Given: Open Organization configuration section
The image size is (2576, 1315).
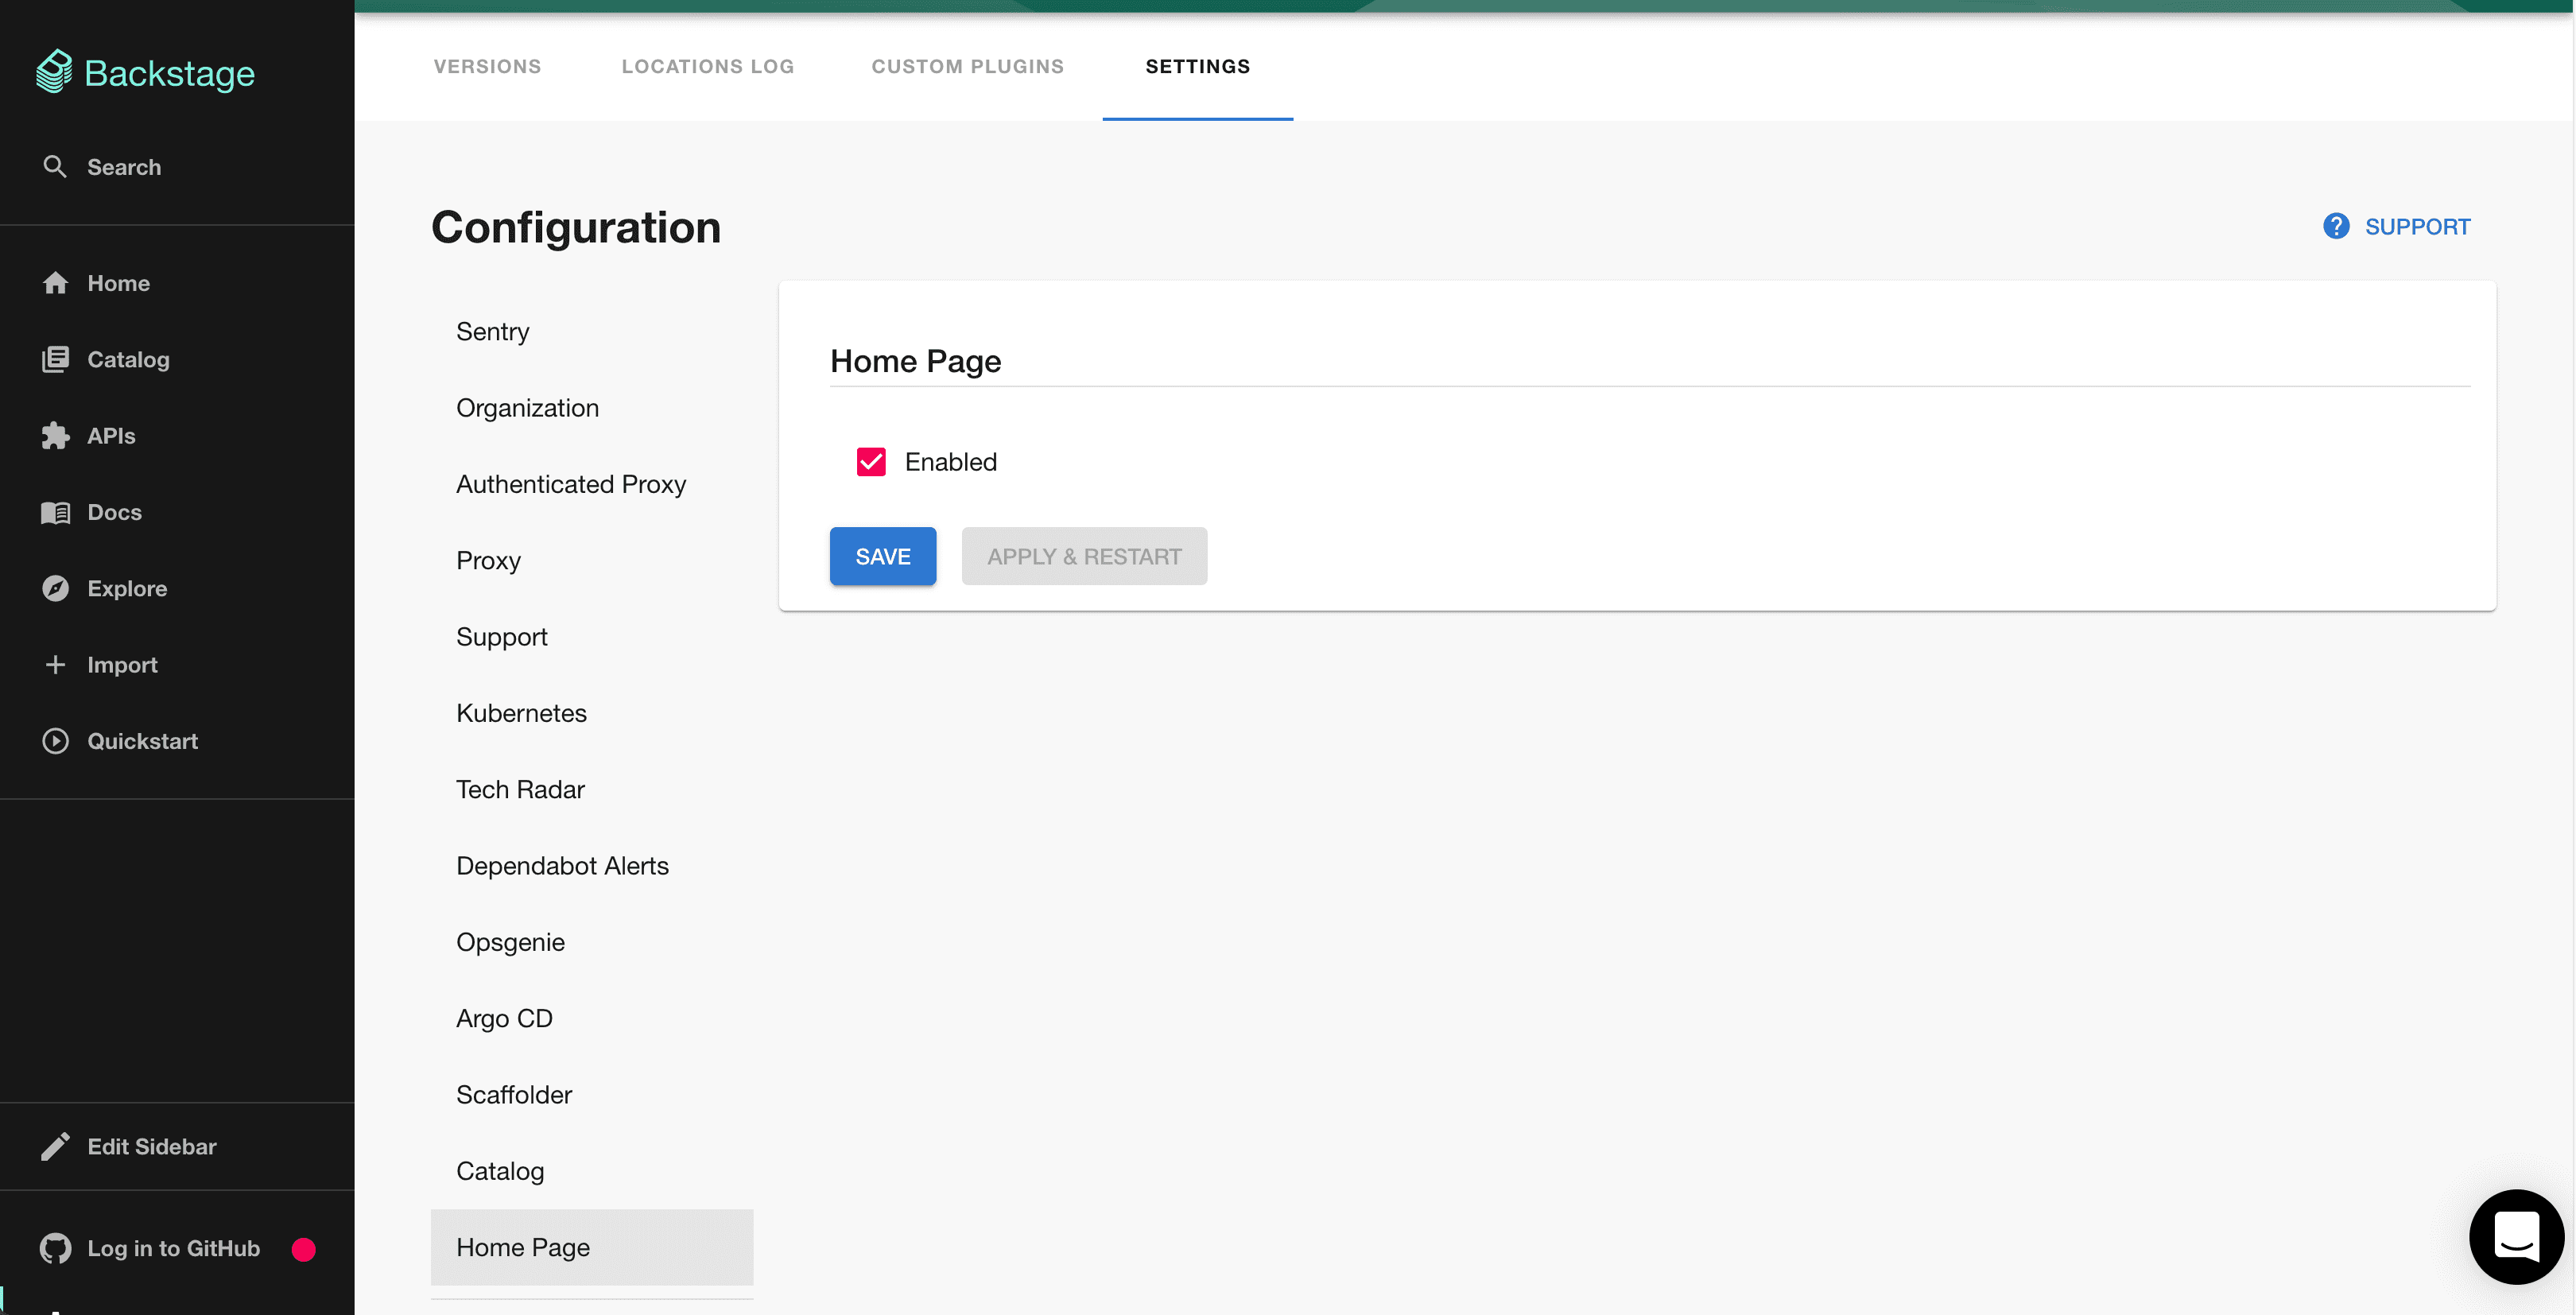Looking at the screenshot, I should (592, 408).
